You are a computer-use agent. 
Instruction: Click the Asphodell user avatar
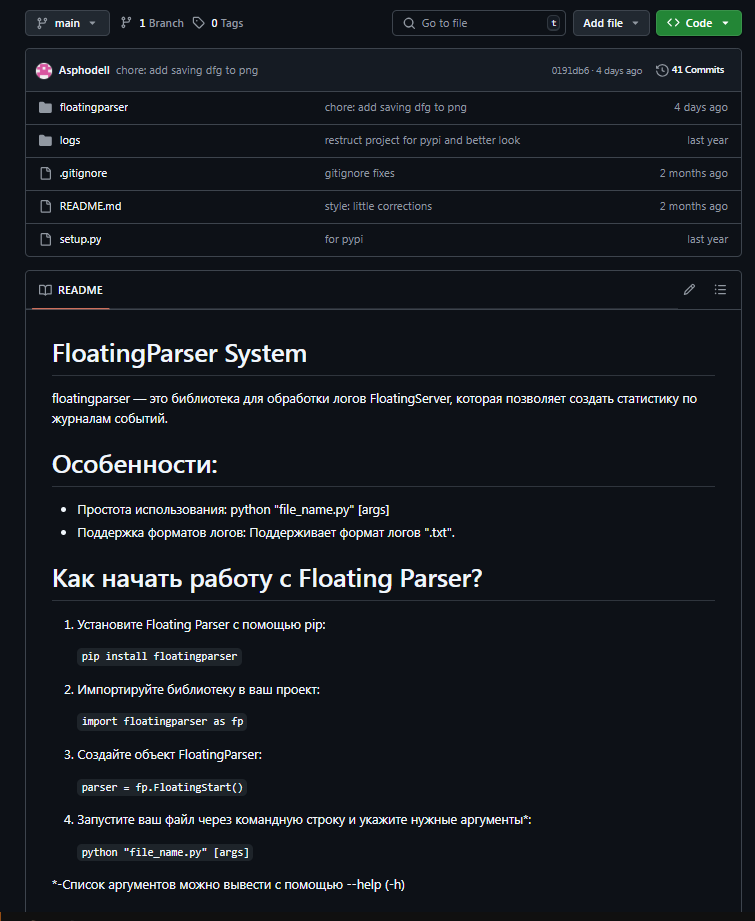[x=44, y=71]
